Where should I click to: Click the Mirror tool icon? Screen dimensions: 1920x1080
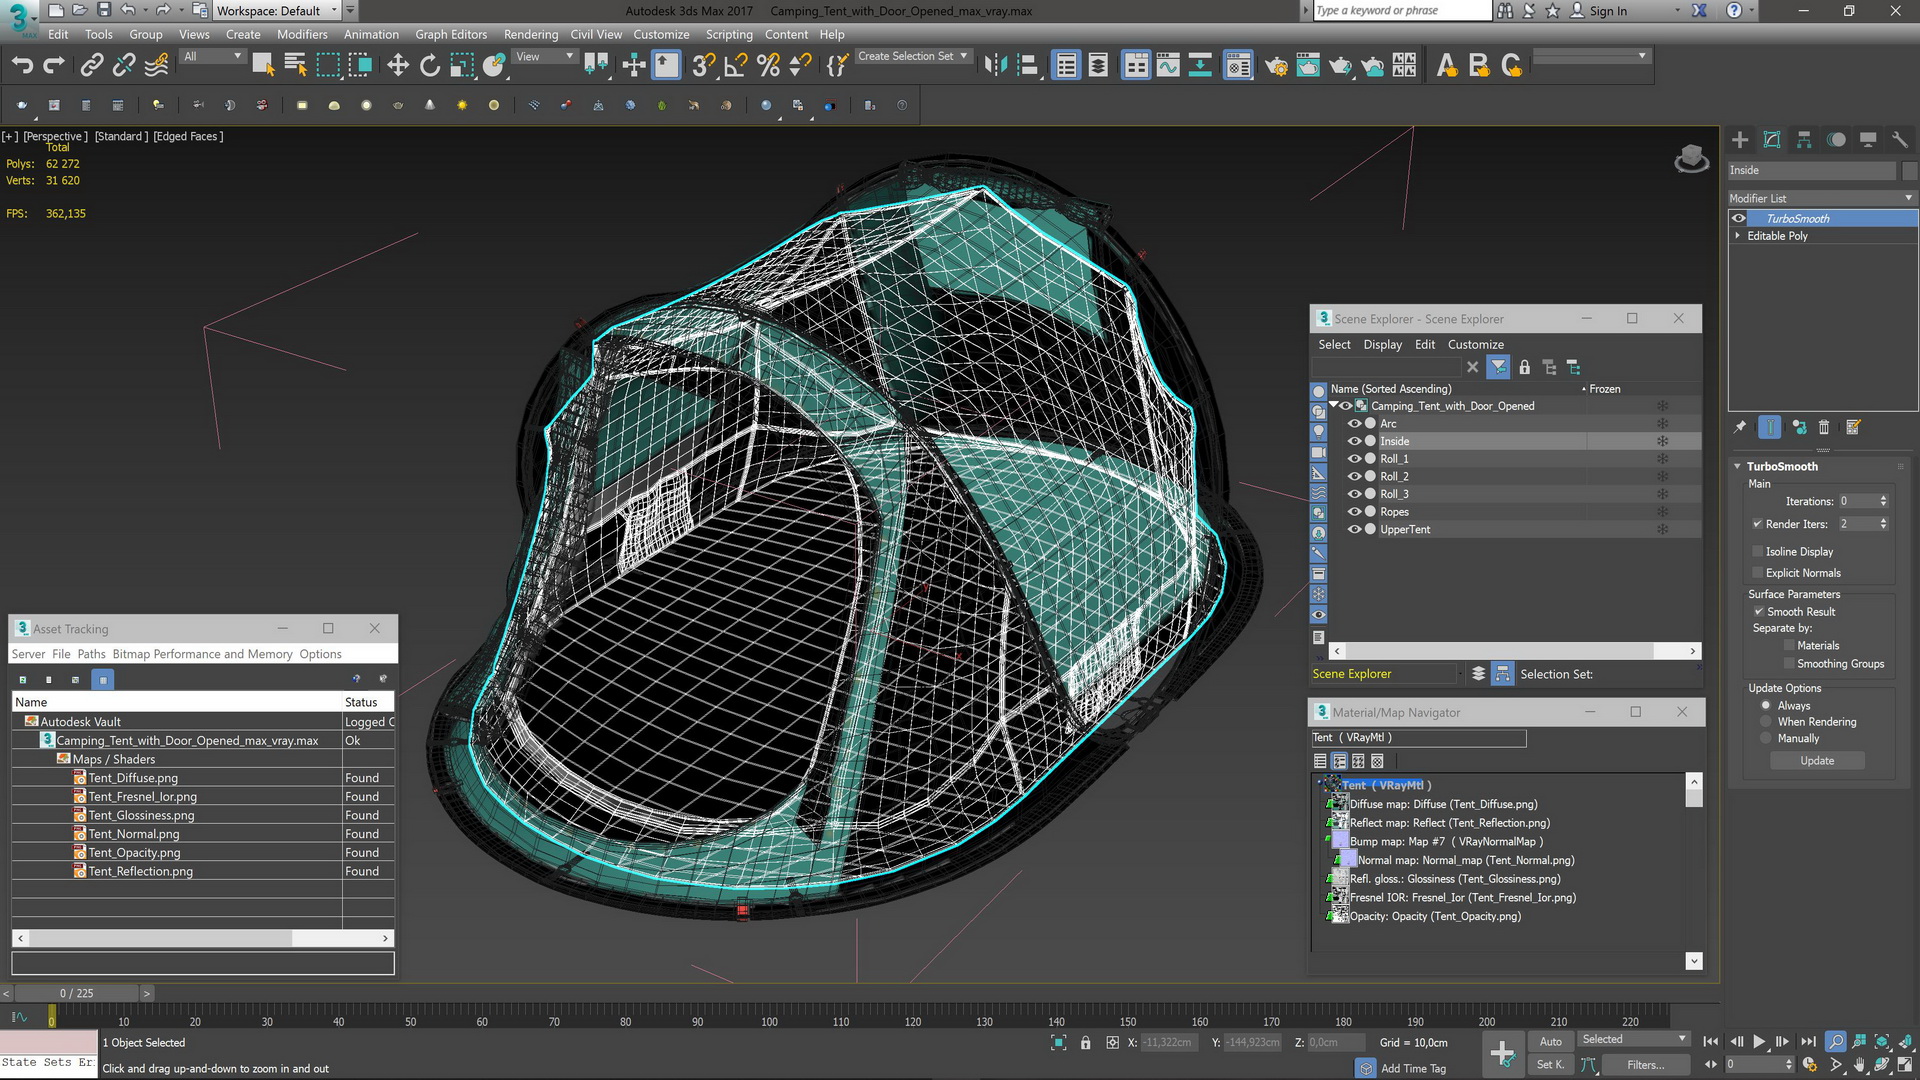995,66
